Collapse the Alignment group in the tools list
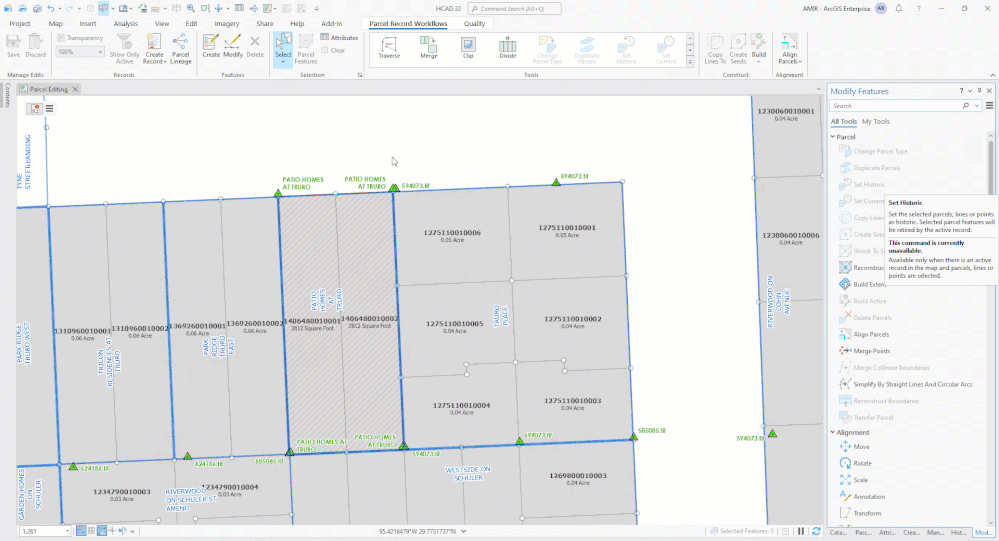999x541 pixels. (x=833, y=432)
